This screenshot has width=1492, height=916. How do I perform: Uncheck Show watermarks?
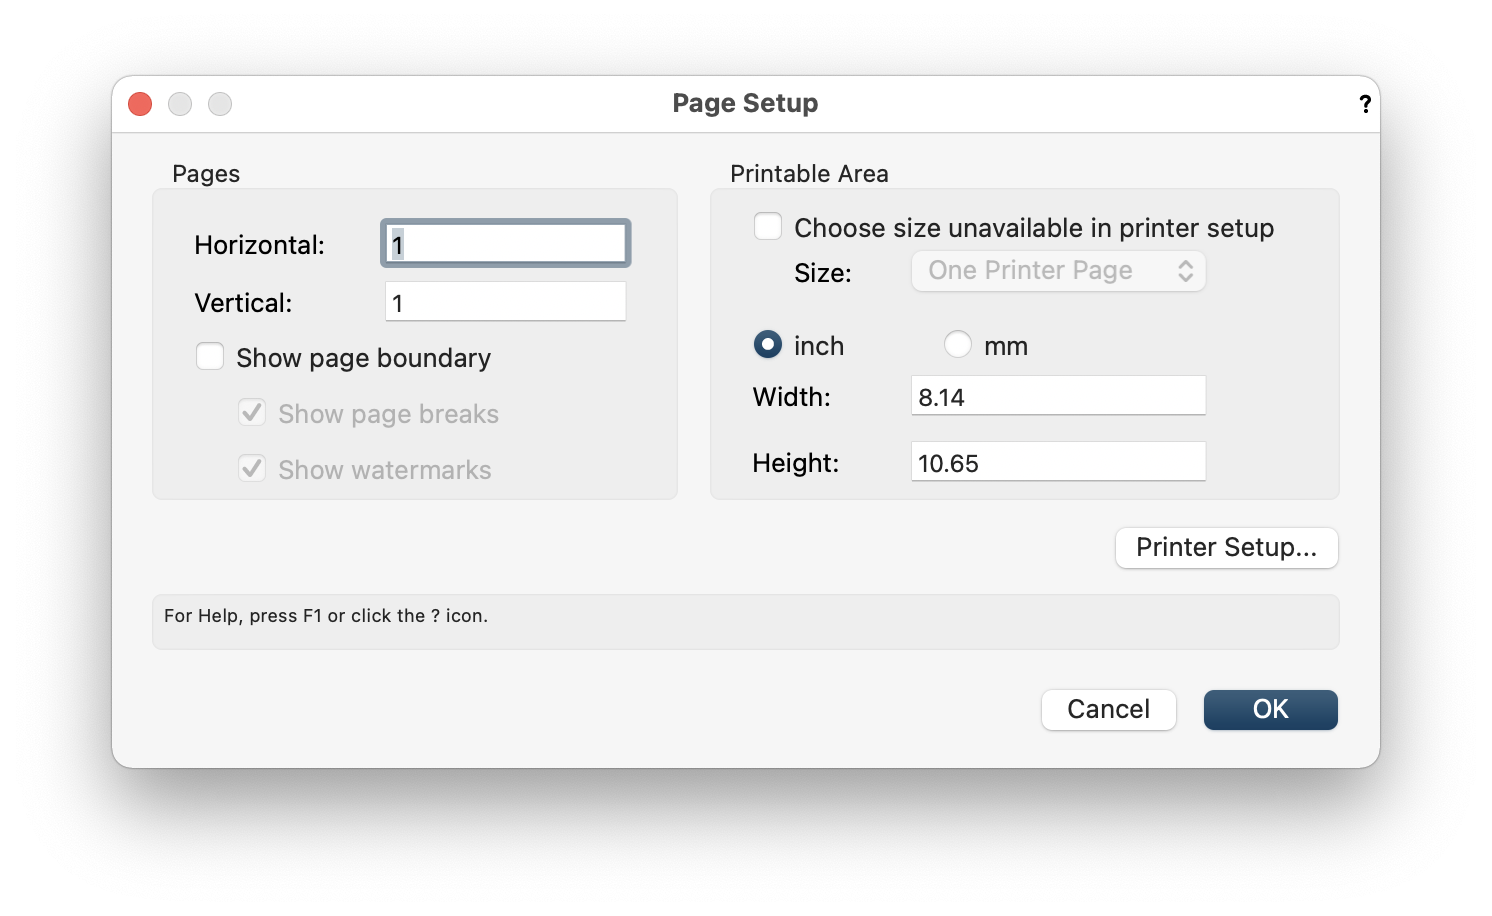pyautogui.click(x=251, y=468)
